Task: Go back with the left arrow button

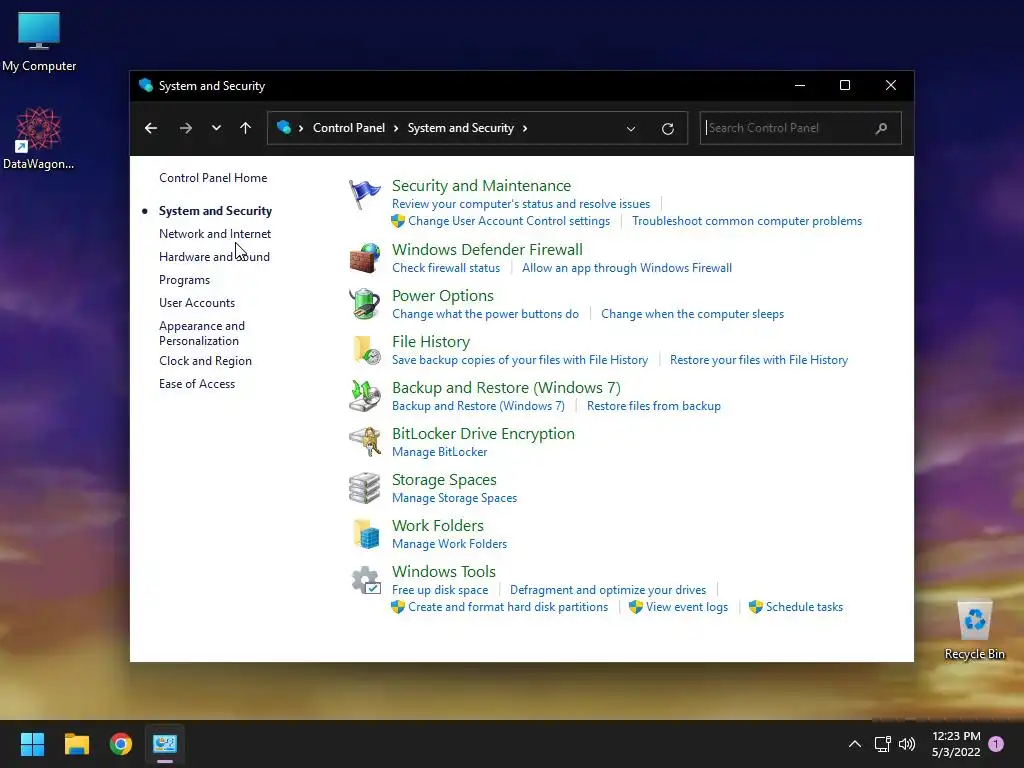Action: (151, 128)
